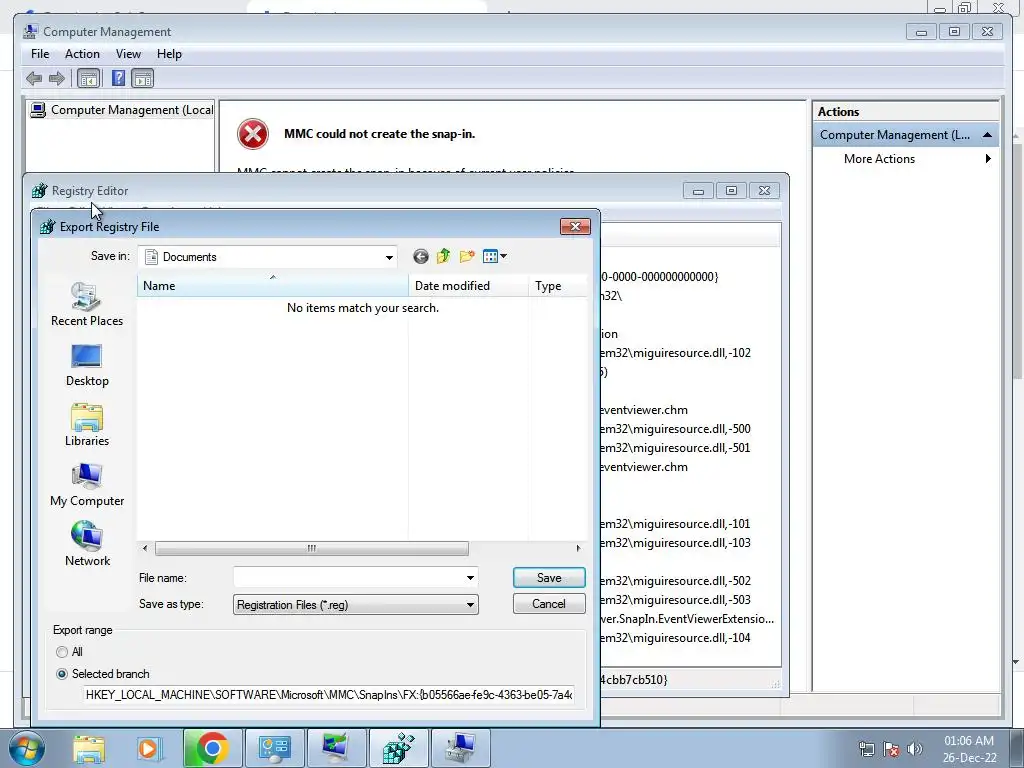
Task: Select Computer Management (Local) tree node
Action: click(122, 110)
